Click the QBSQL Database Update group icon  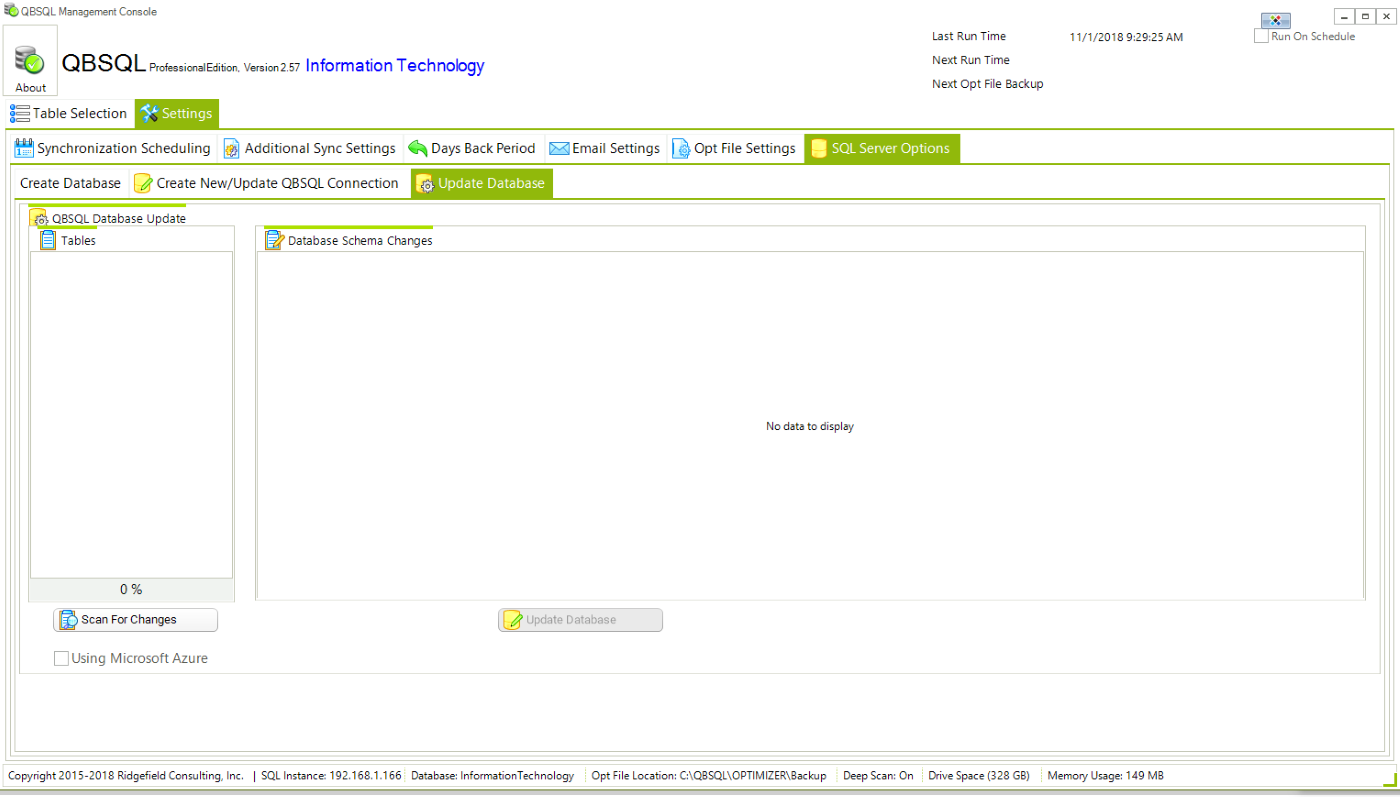[40, 218]
